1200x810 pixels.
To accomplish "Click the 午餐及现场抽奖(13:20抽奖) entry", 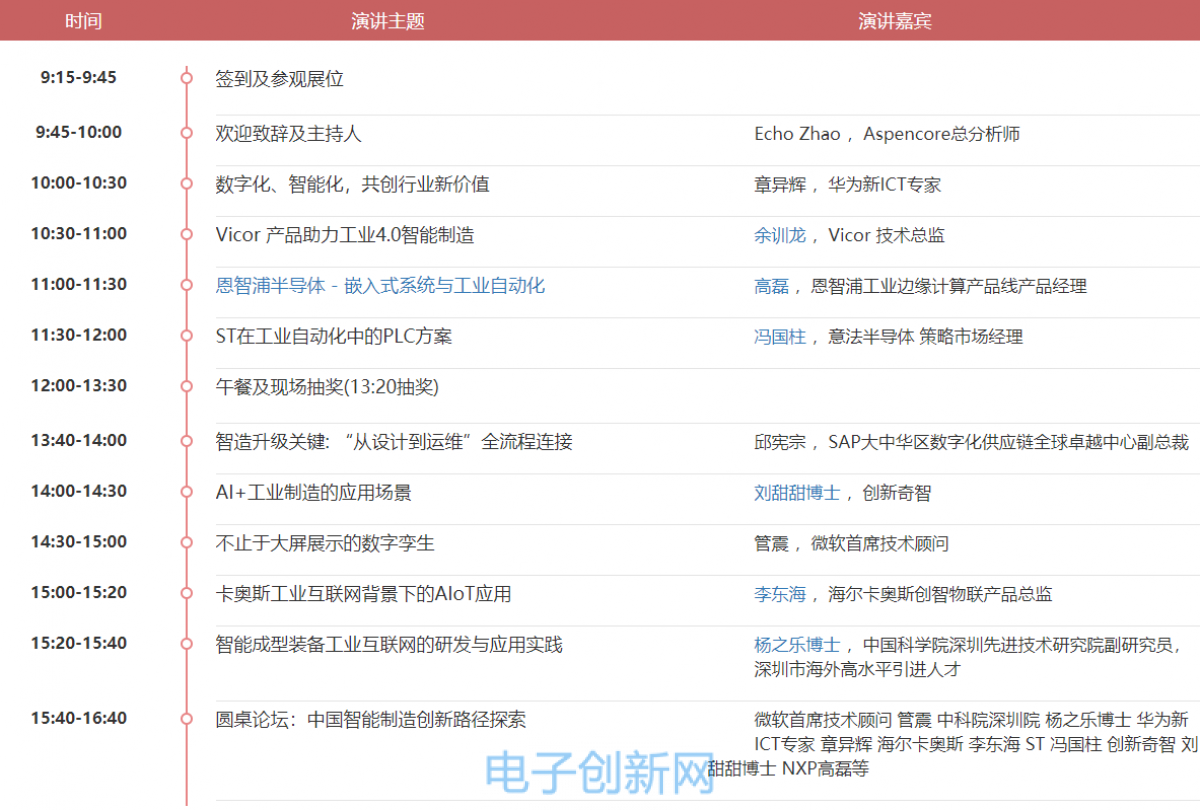I will click(x=327, y=388).
